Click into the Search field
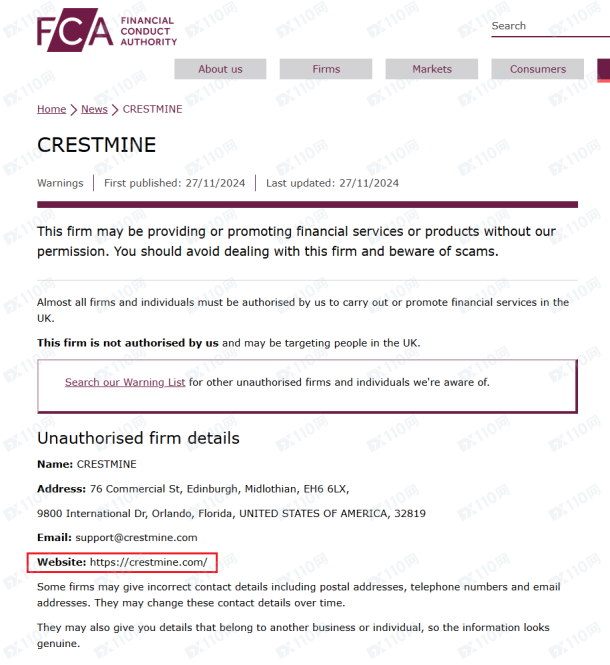 (x=550, y=26)
